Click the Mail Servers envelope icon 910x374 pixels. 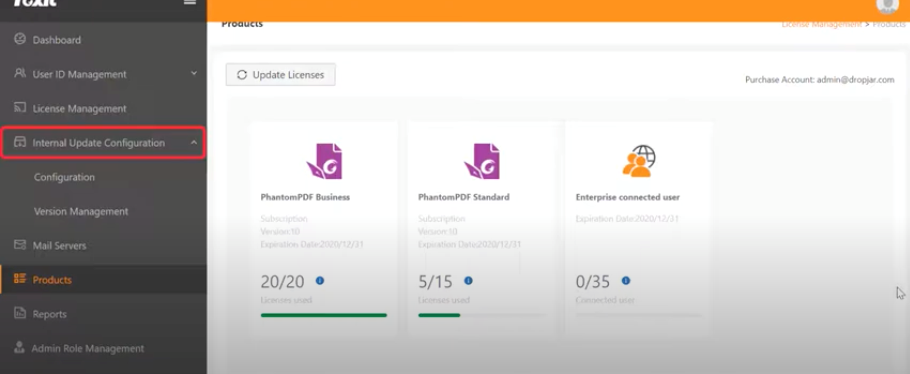20,245
